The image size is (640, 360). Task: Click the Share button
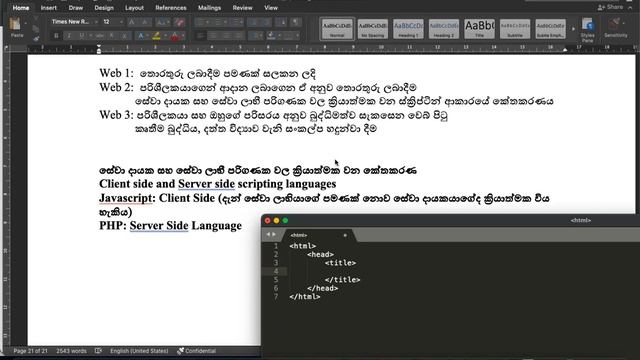click(x=610, y=7)
